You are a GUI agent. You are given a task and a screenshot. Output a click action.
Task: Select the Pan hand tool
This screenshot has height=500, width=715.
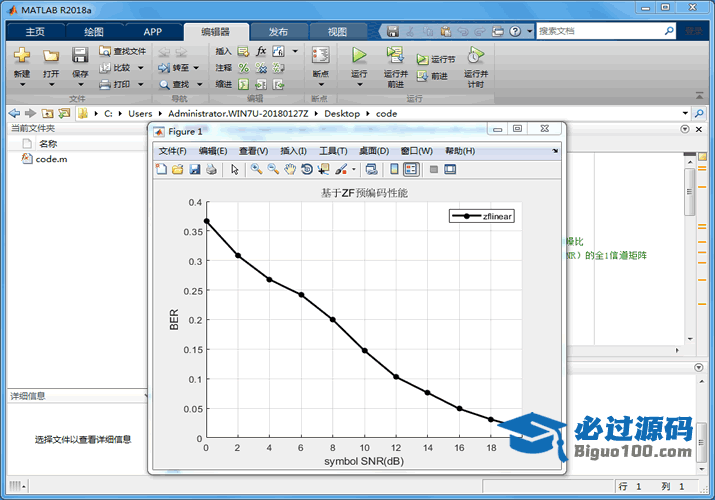click(290, 170)
